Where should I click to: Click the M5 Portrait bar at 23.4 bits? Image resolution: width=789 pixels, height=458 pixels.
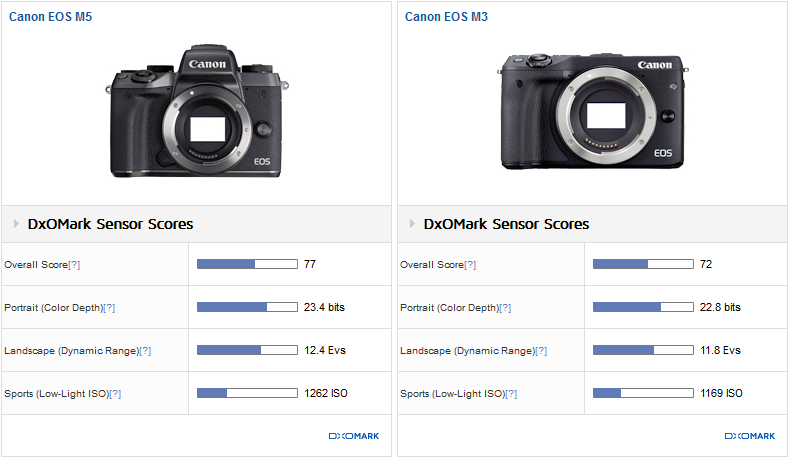(247, 307)
